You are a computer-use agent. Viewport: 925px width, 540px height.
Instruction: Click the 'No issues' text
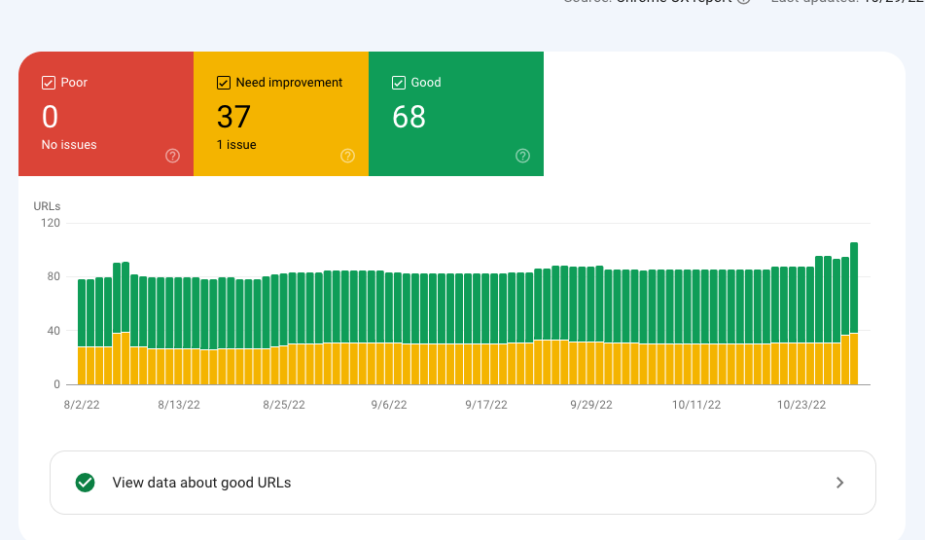point(69,145)
